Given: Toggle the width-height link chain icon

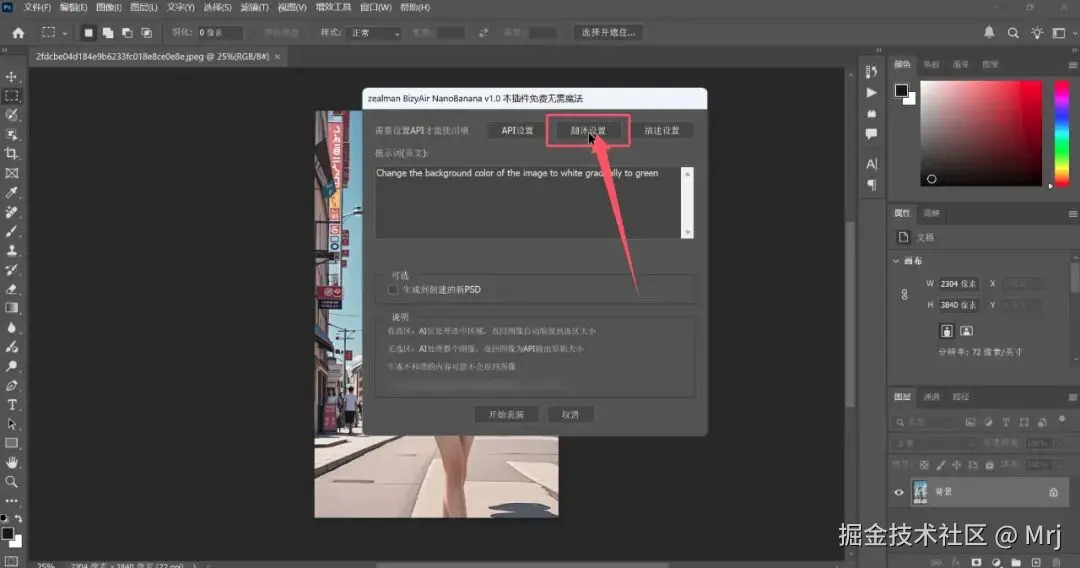Looking at the screenshot, I should (904, 294).
